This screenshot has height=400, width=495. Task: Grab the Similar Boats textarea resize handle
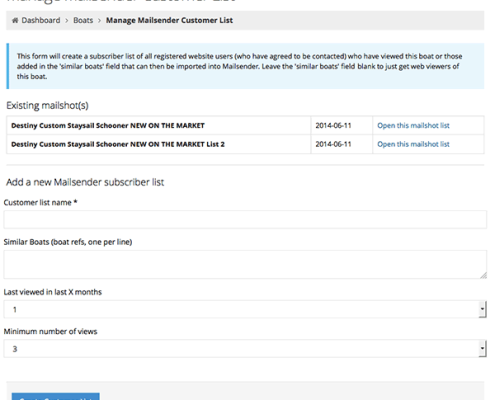point(484,275)
